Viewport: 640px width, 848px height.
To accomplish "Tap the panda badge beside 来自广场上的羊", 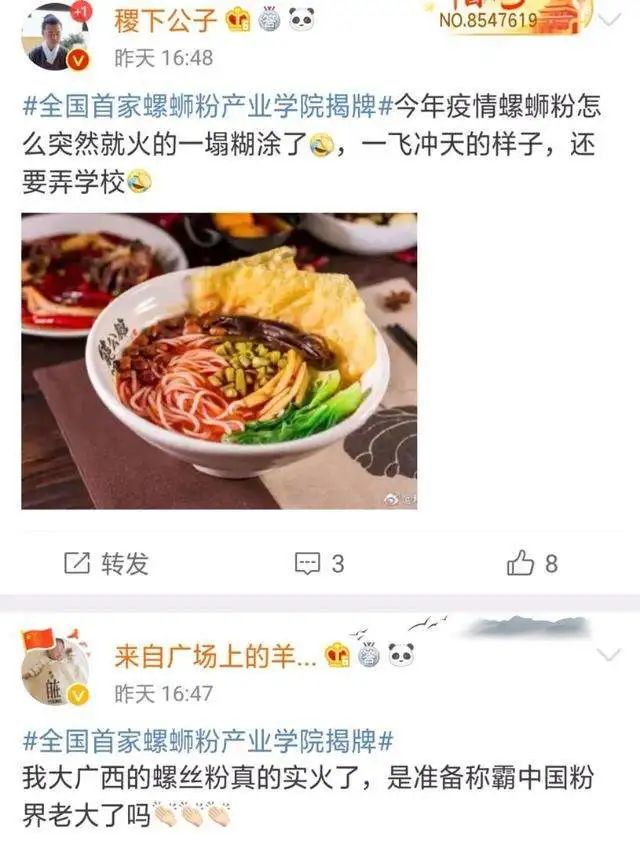I will (x=401, y=655).
